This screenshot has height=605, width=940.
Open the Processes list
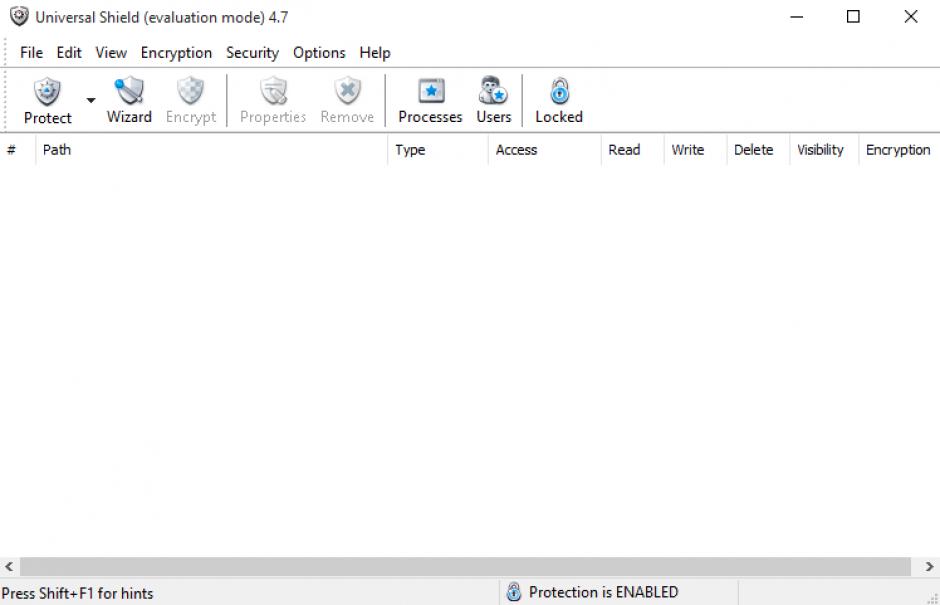[x=430, y=100]
